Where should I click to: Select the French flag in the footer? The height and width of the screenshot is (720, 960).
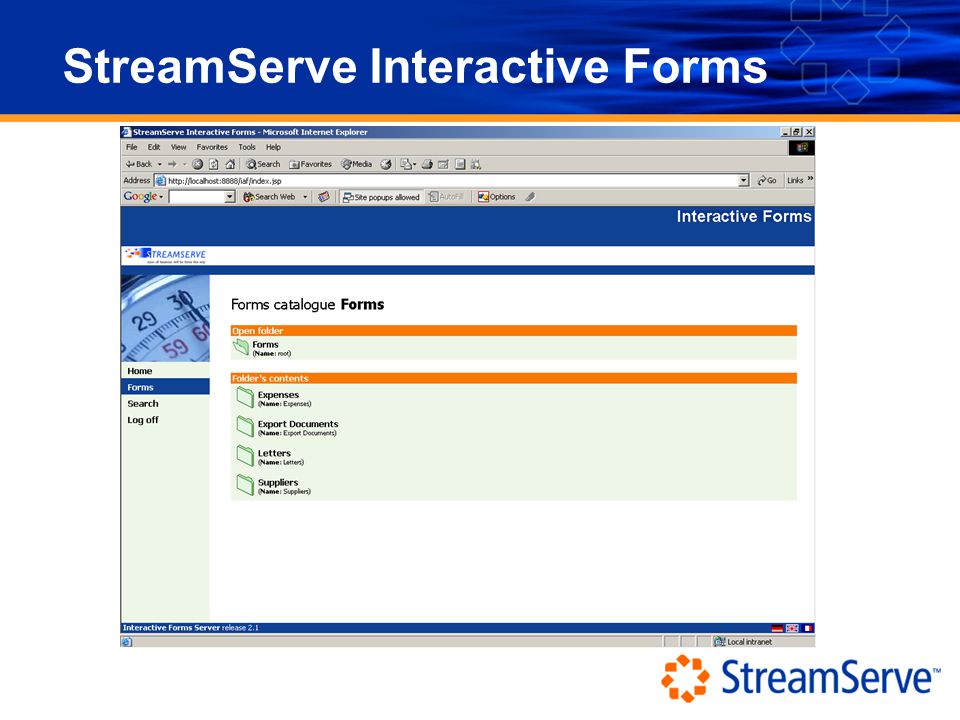808,628
